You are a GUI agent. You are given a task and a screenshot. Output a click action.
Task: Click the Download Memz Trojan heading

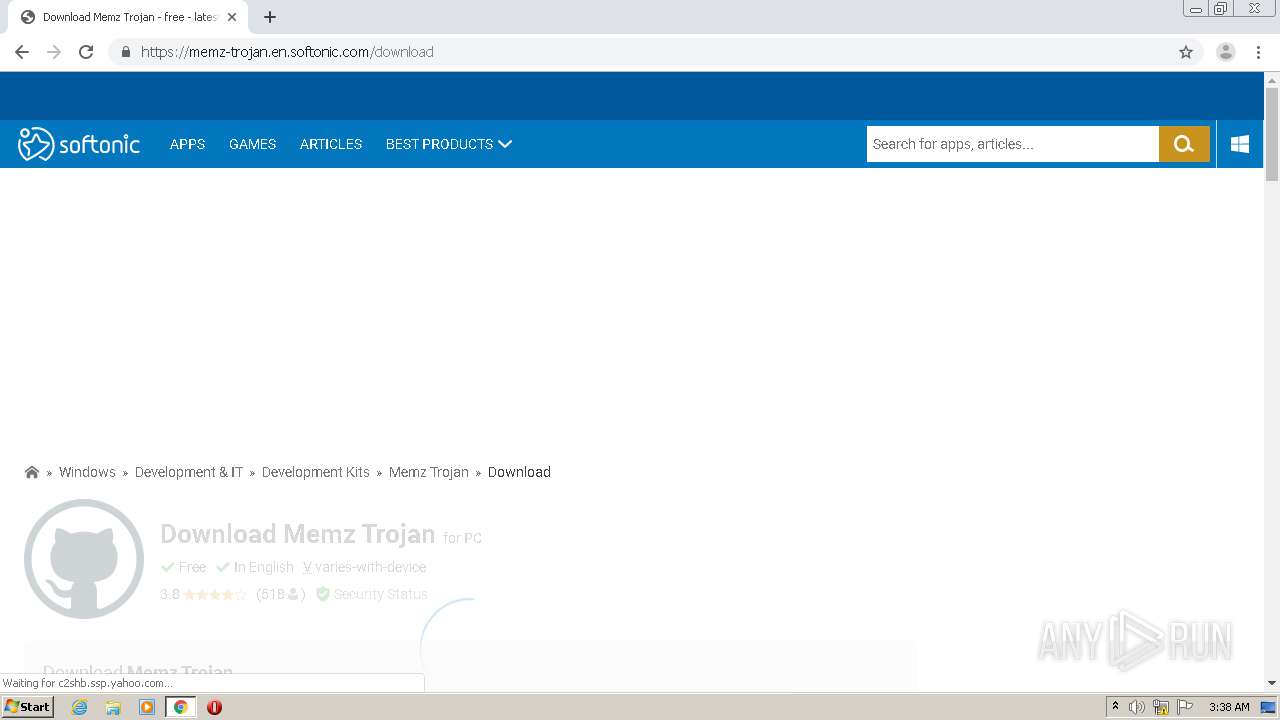297,534
